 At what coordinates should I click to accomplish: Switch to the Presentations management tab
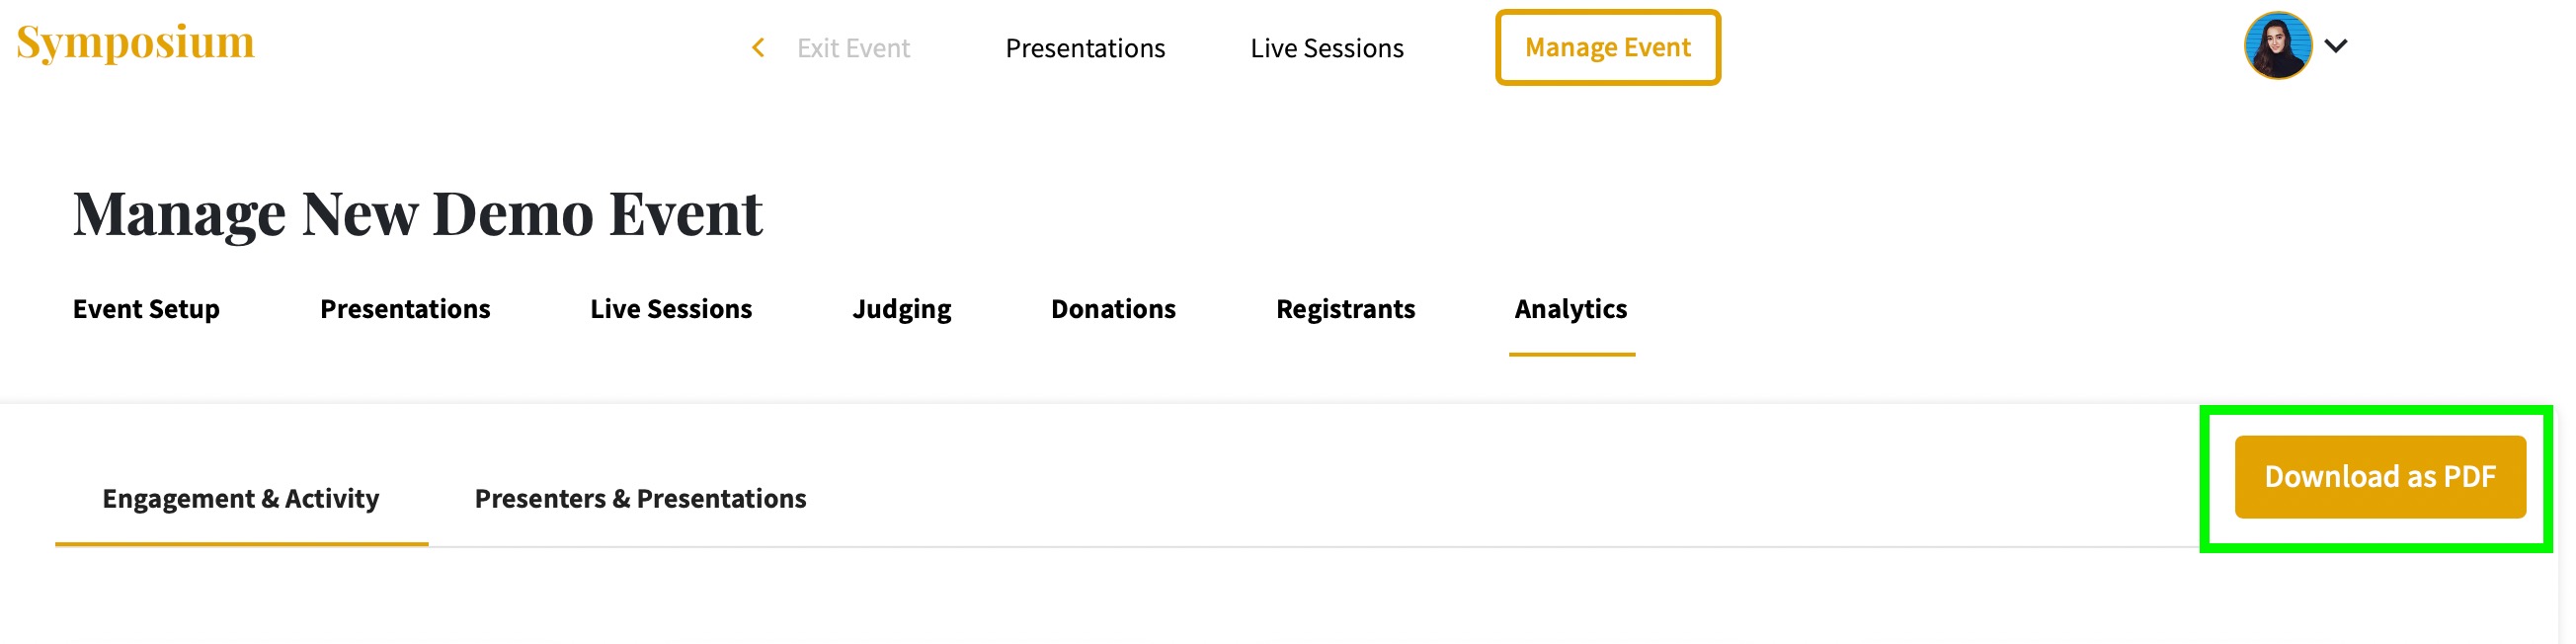click(x=405, y=309)
